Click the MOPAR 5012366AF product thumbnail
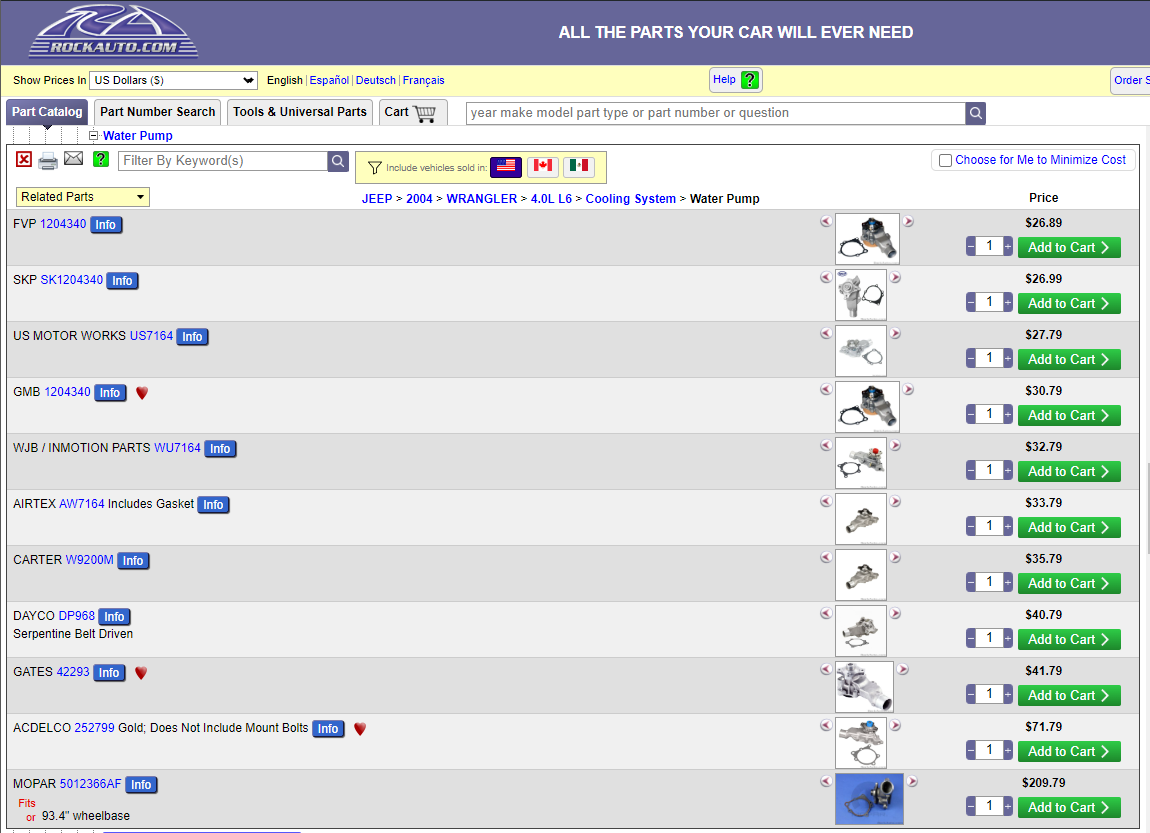Image resolution: width=1150 pixels, height=833 pixels. (x=868, y=798)
